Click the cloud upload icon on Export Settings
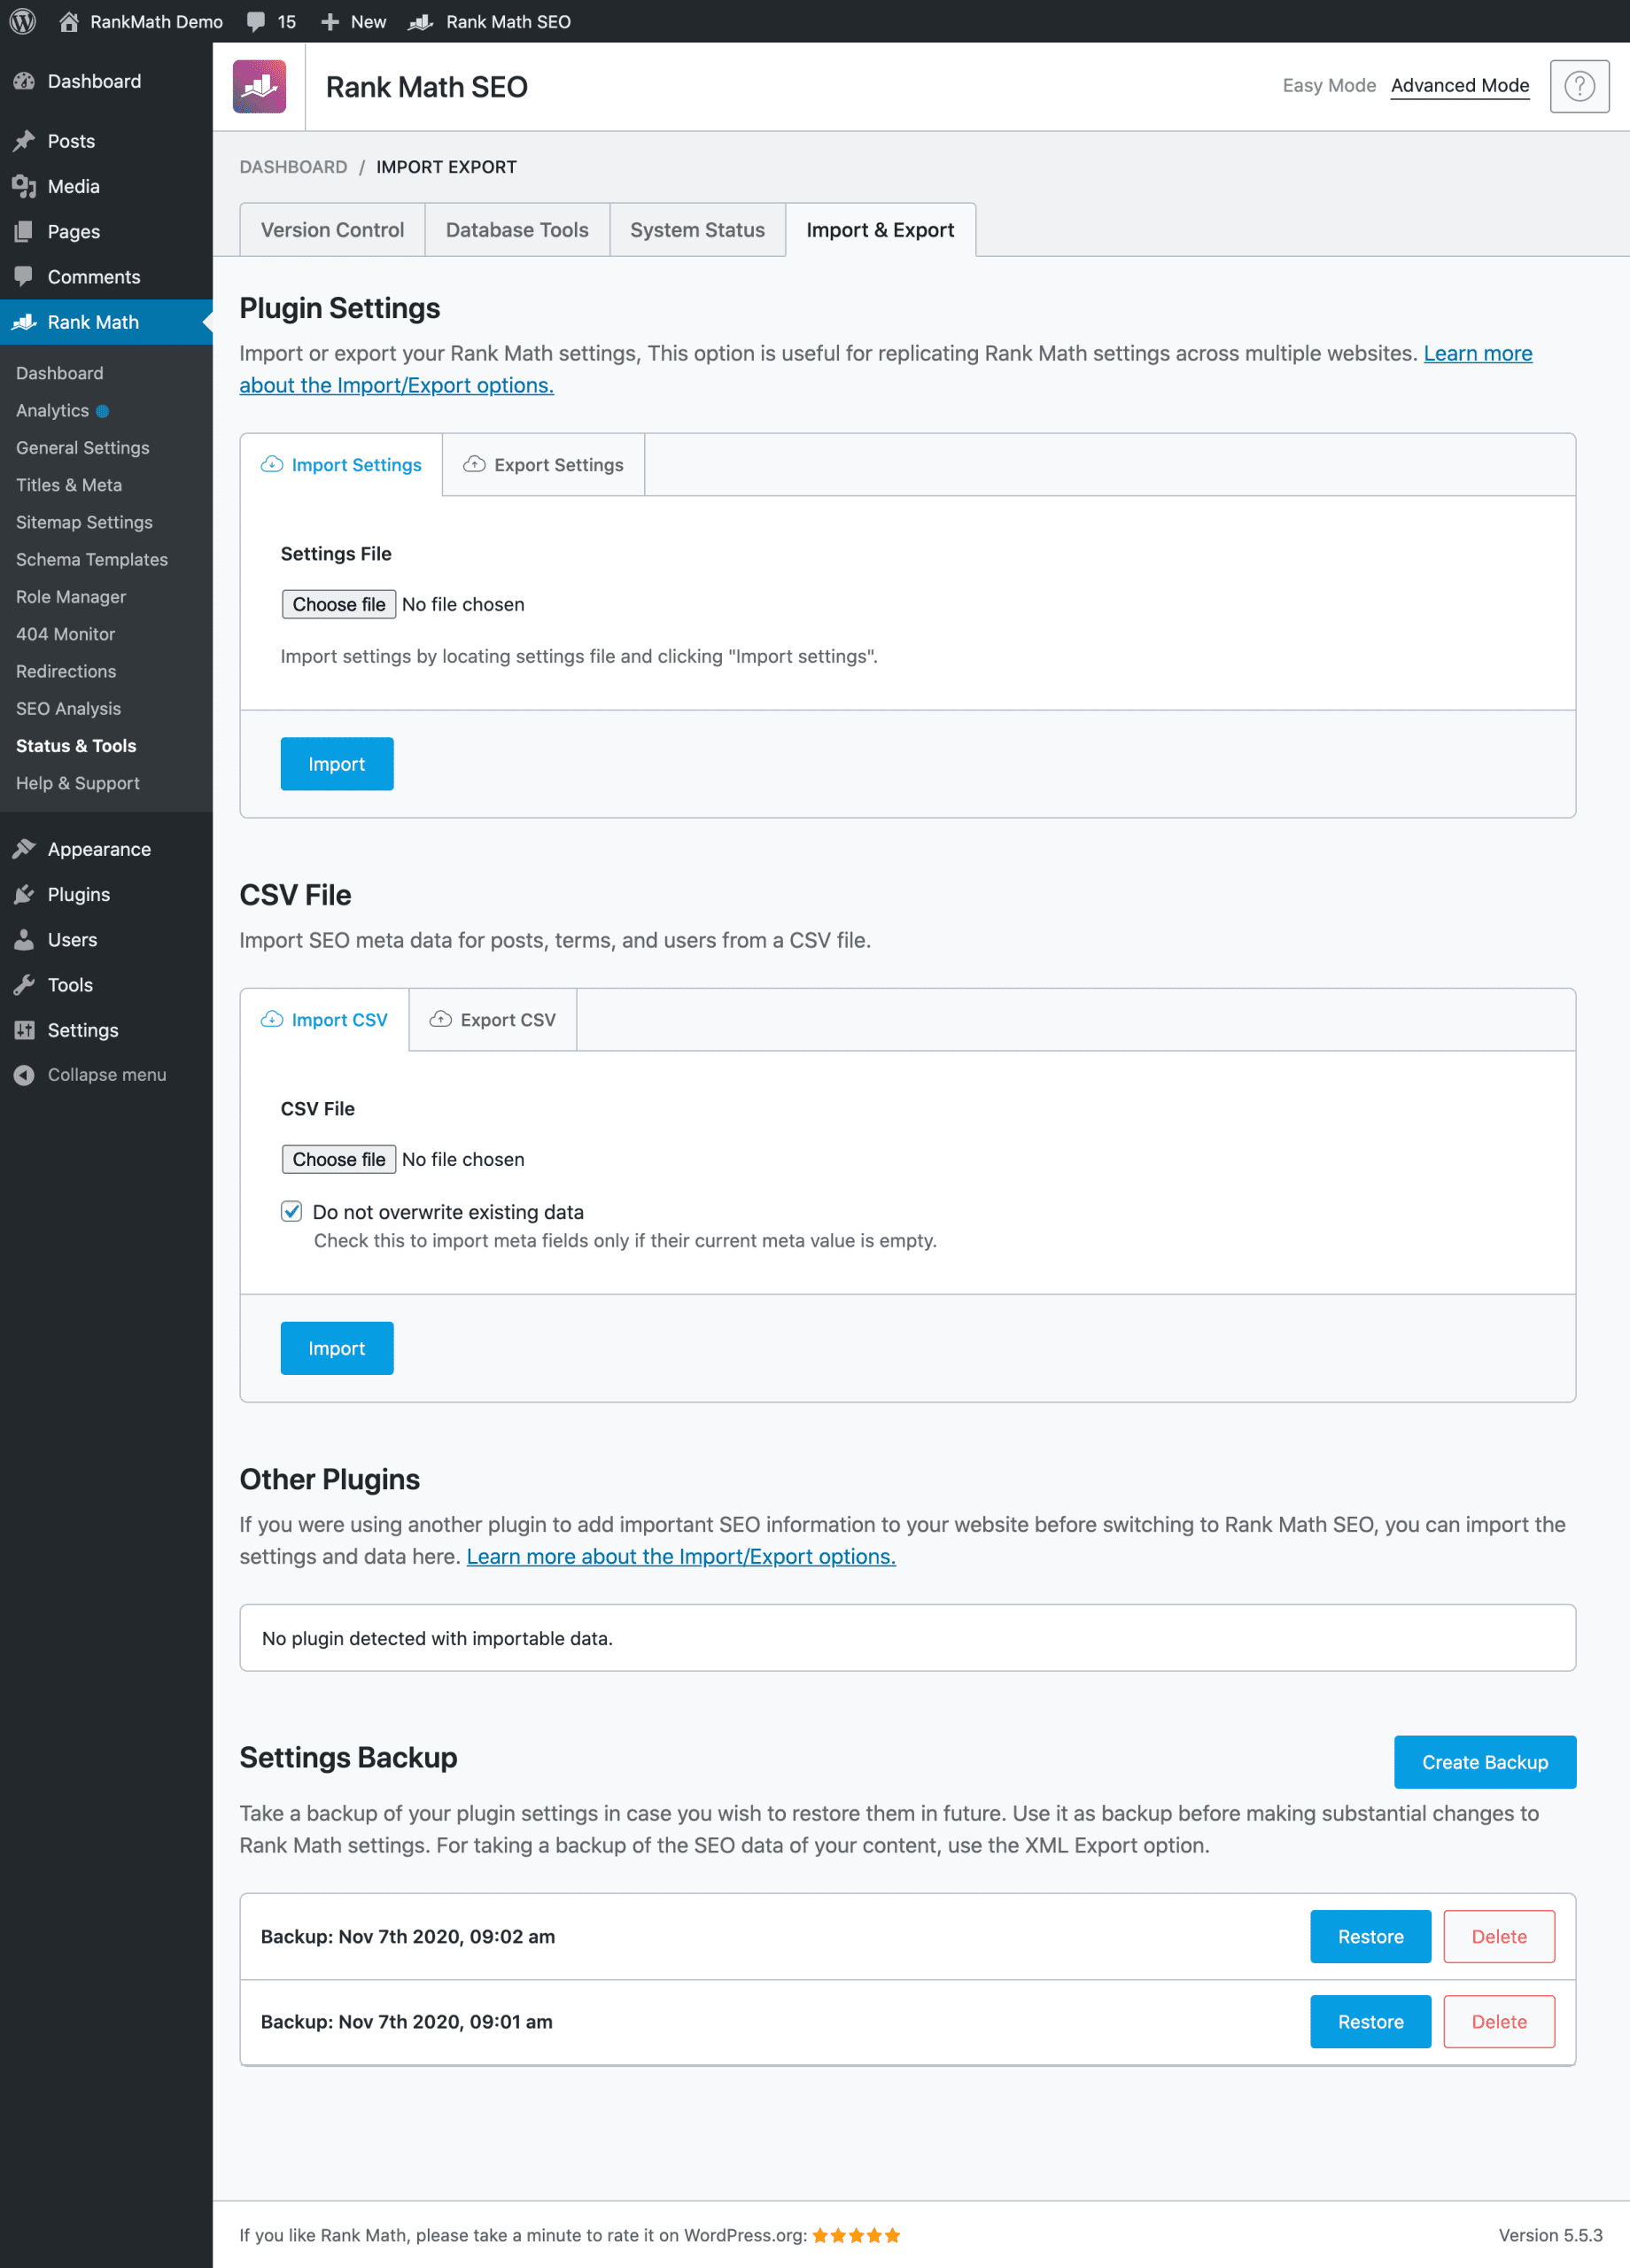This screenshot has height=2268, width=1630. coord(474,464)
